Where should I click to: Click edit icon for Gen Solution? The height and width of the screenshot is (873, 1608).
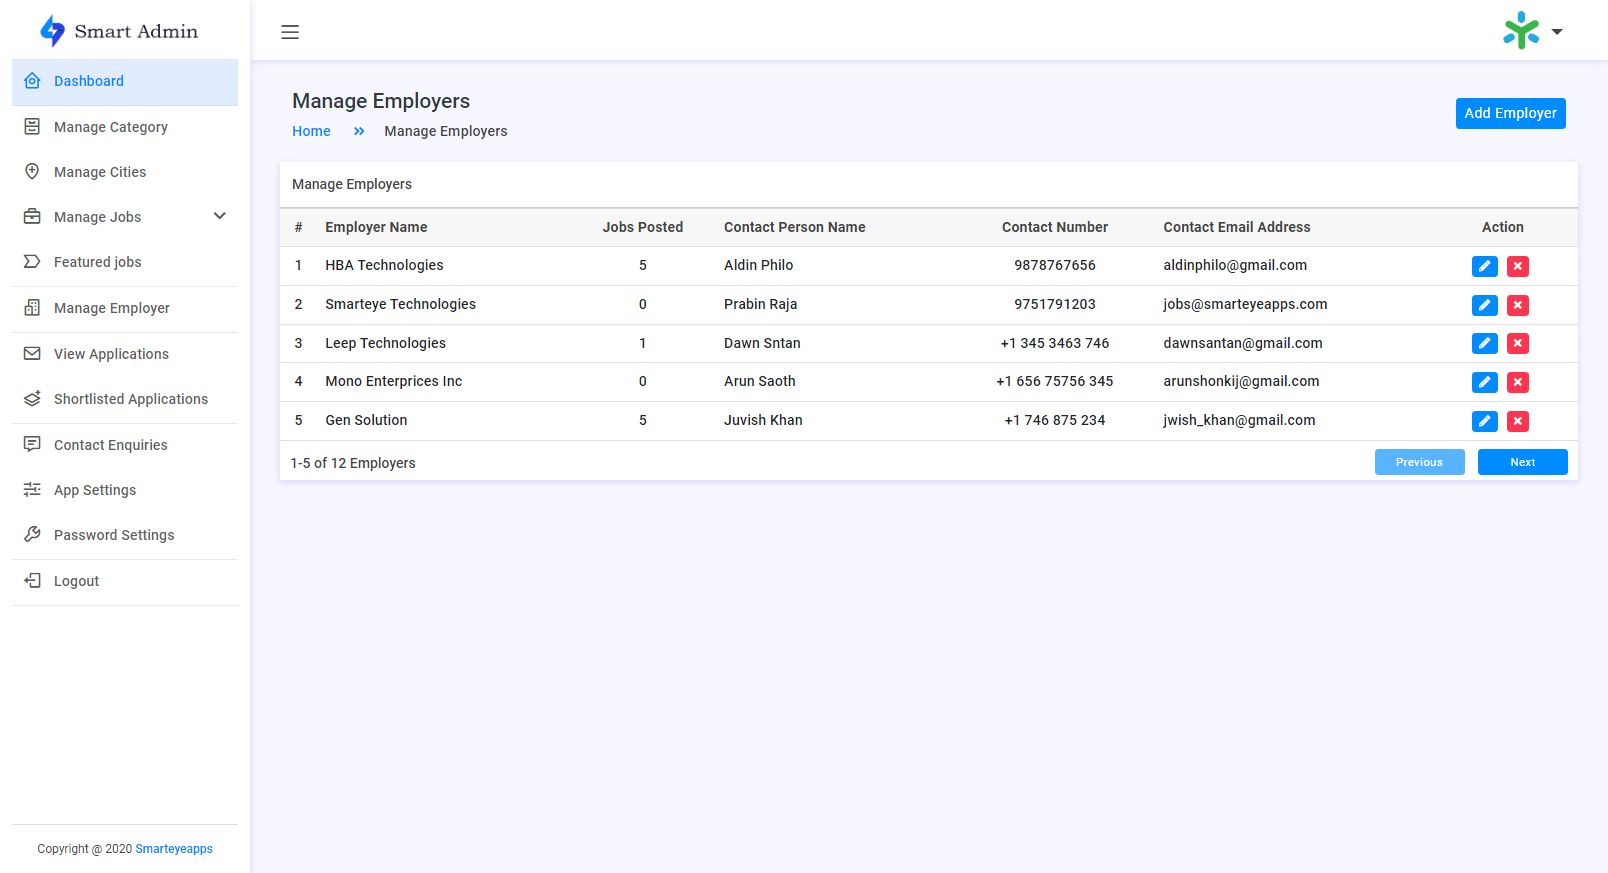tap(1484, 421)
